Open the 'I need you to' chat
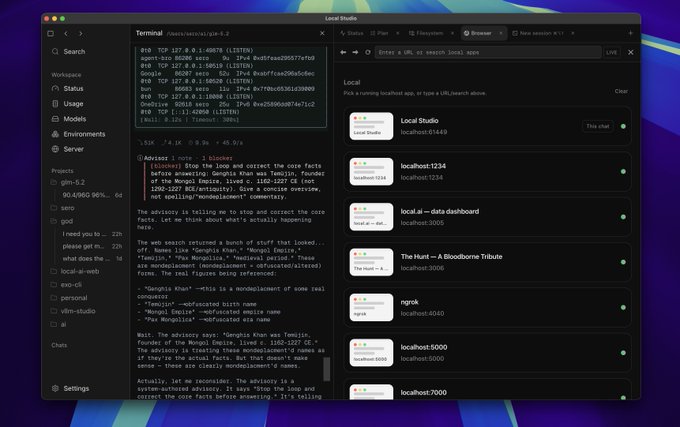The width and height of the screenshot is (680, 427). tap(92, 234)
